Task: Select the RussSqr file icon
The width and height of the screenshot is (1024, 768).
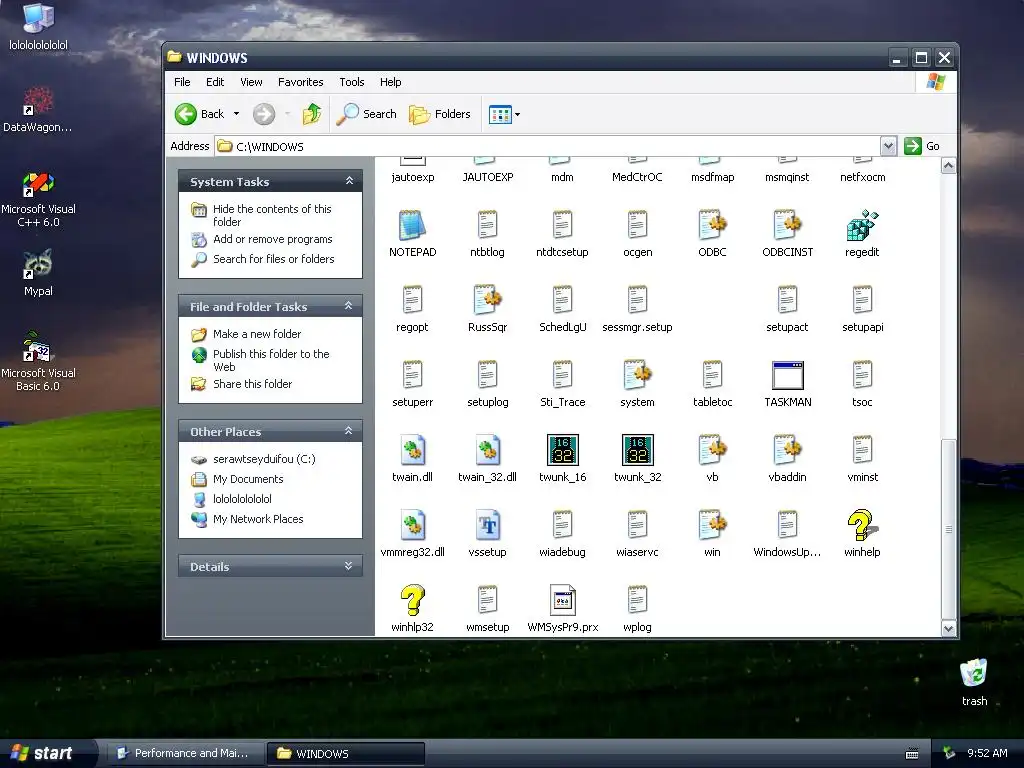Action: pyautogui.click(x=487, y=300)
